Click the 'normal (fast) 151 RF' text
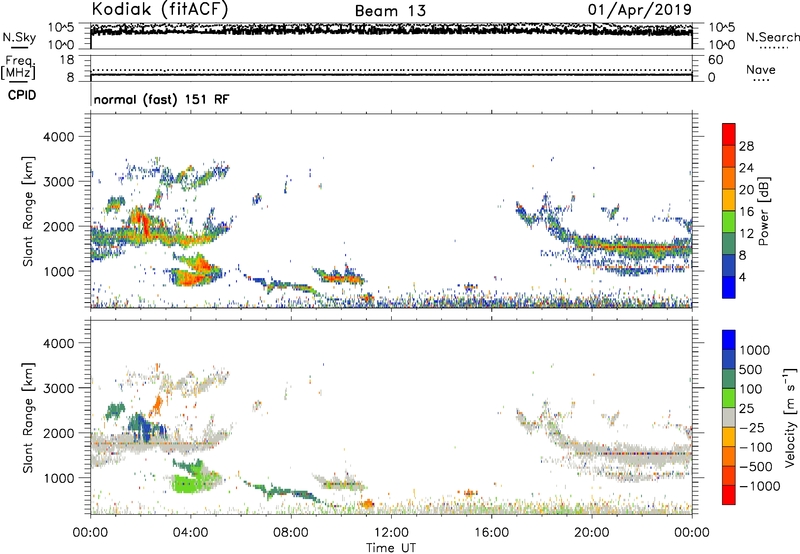This screenshot has height=554, width=800. (161, 99)
